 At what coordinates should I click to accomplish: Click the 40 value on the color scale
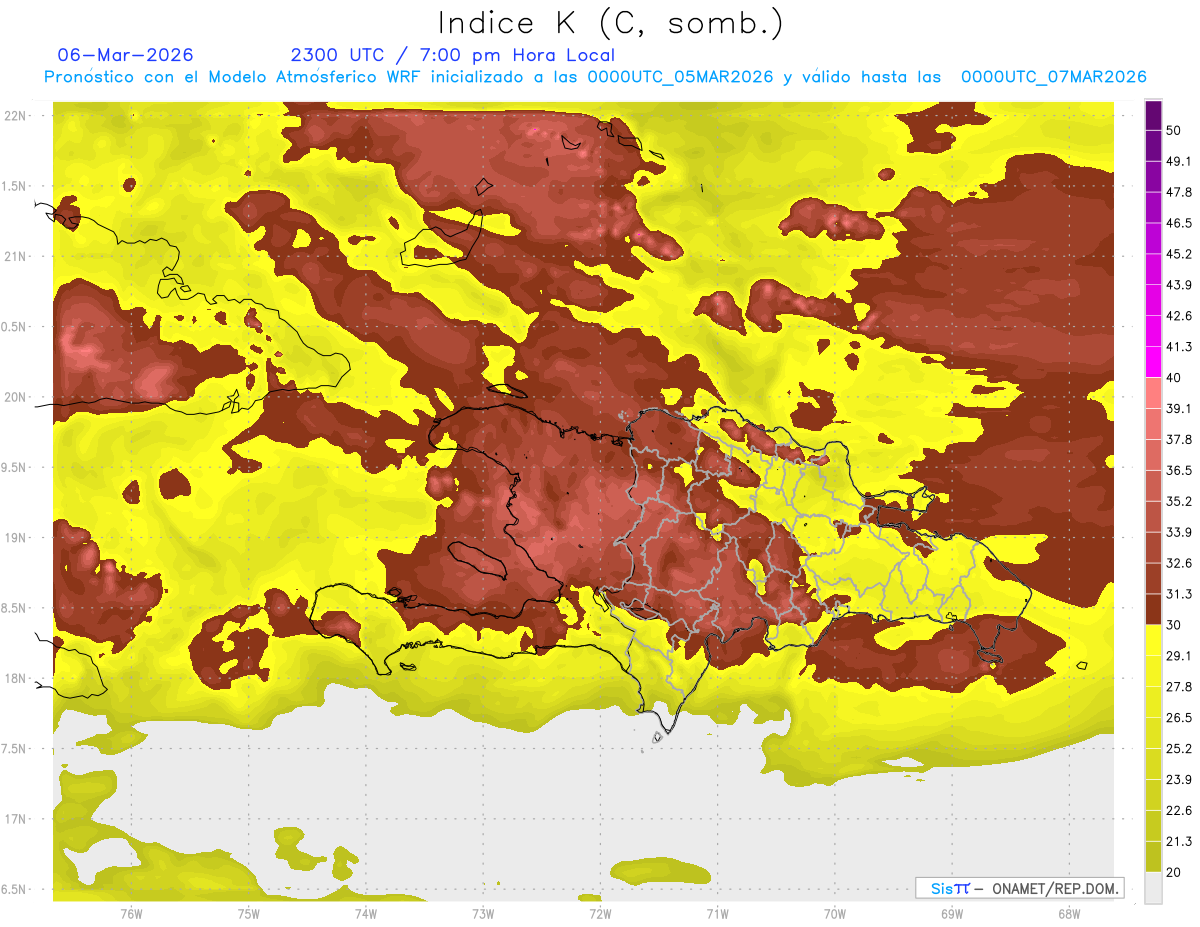[1175, 378]
